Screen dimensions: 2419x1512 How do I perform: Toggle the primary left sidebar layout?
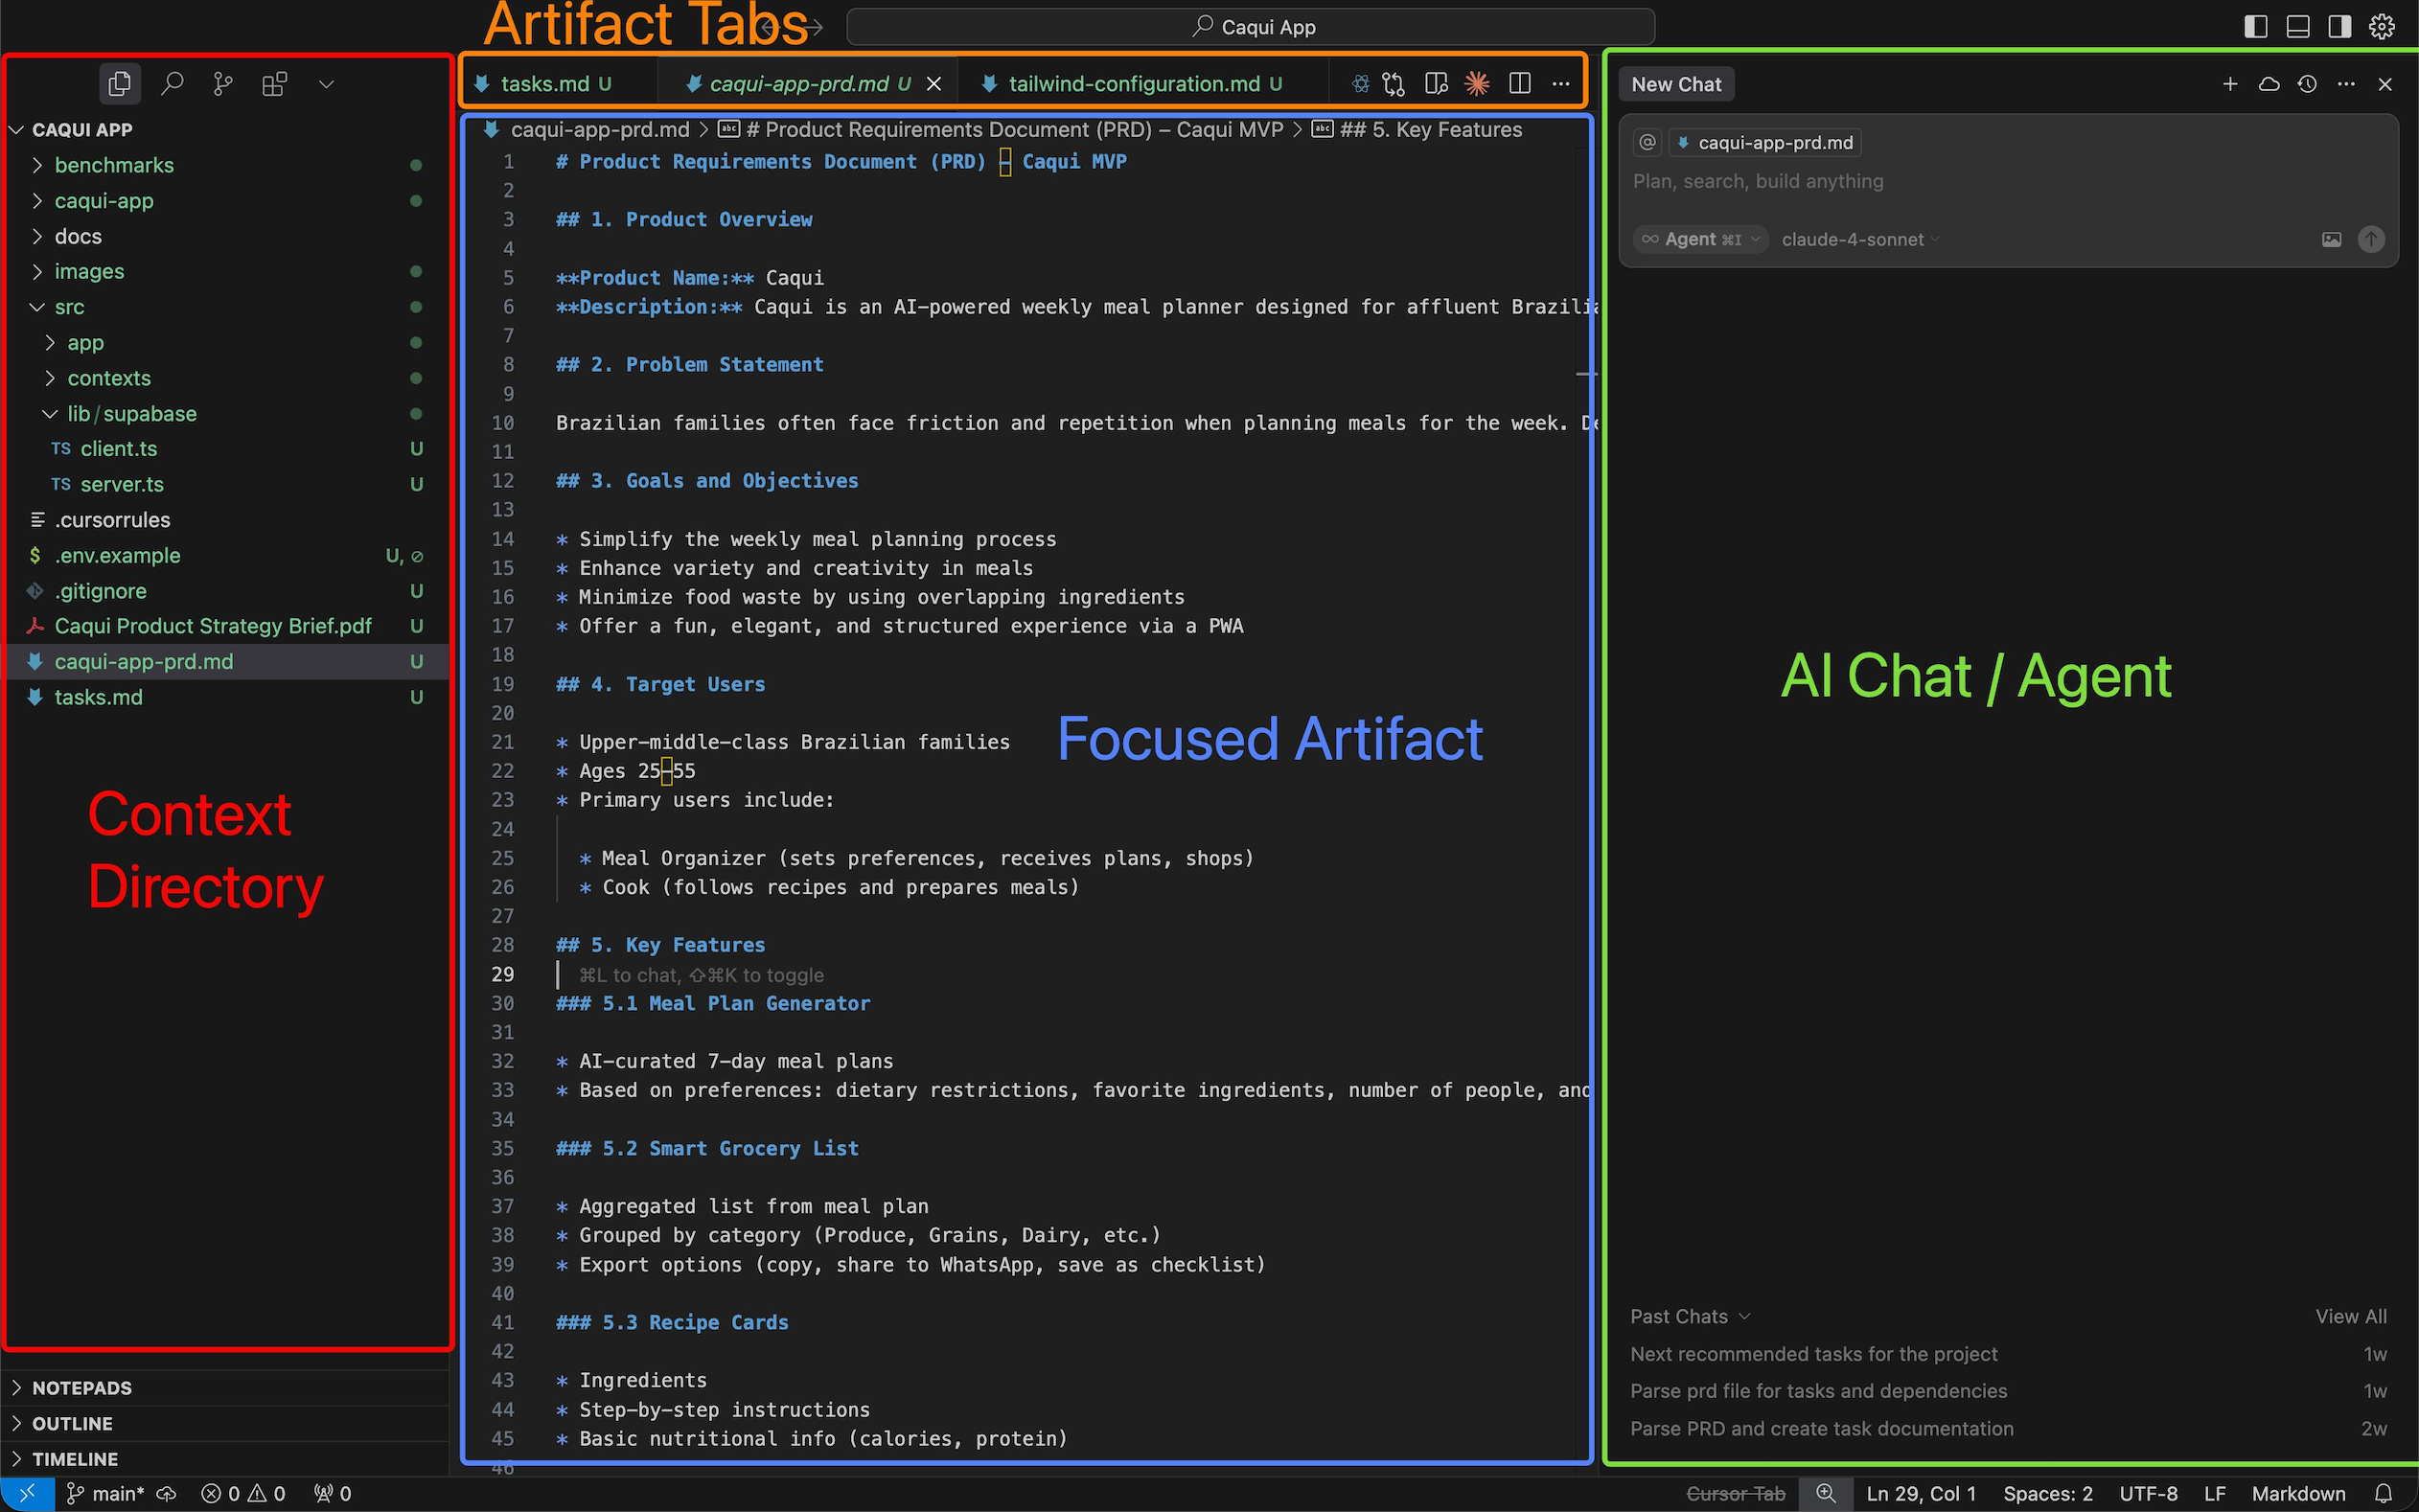(x=2255, y=27)
